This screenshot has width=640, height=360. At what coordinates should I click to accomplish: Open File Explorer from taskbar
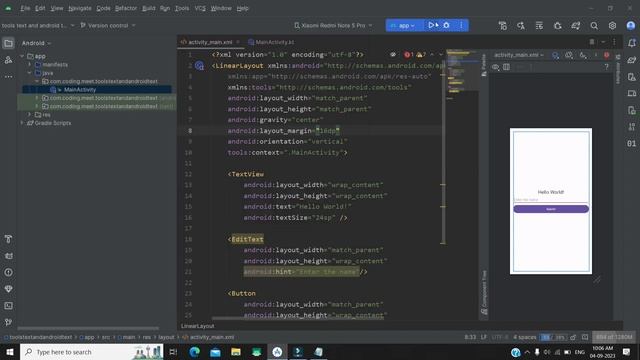click(236, 352)
